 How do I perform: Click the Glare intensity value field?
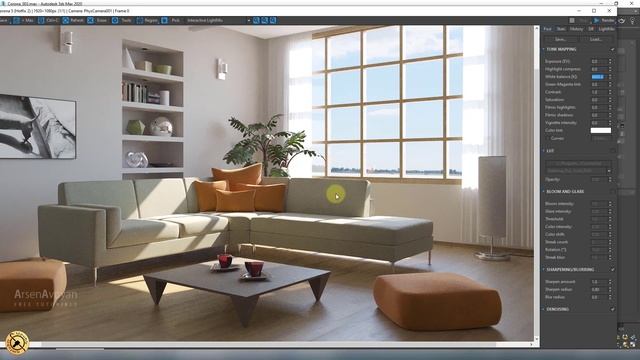click(598, 211)
